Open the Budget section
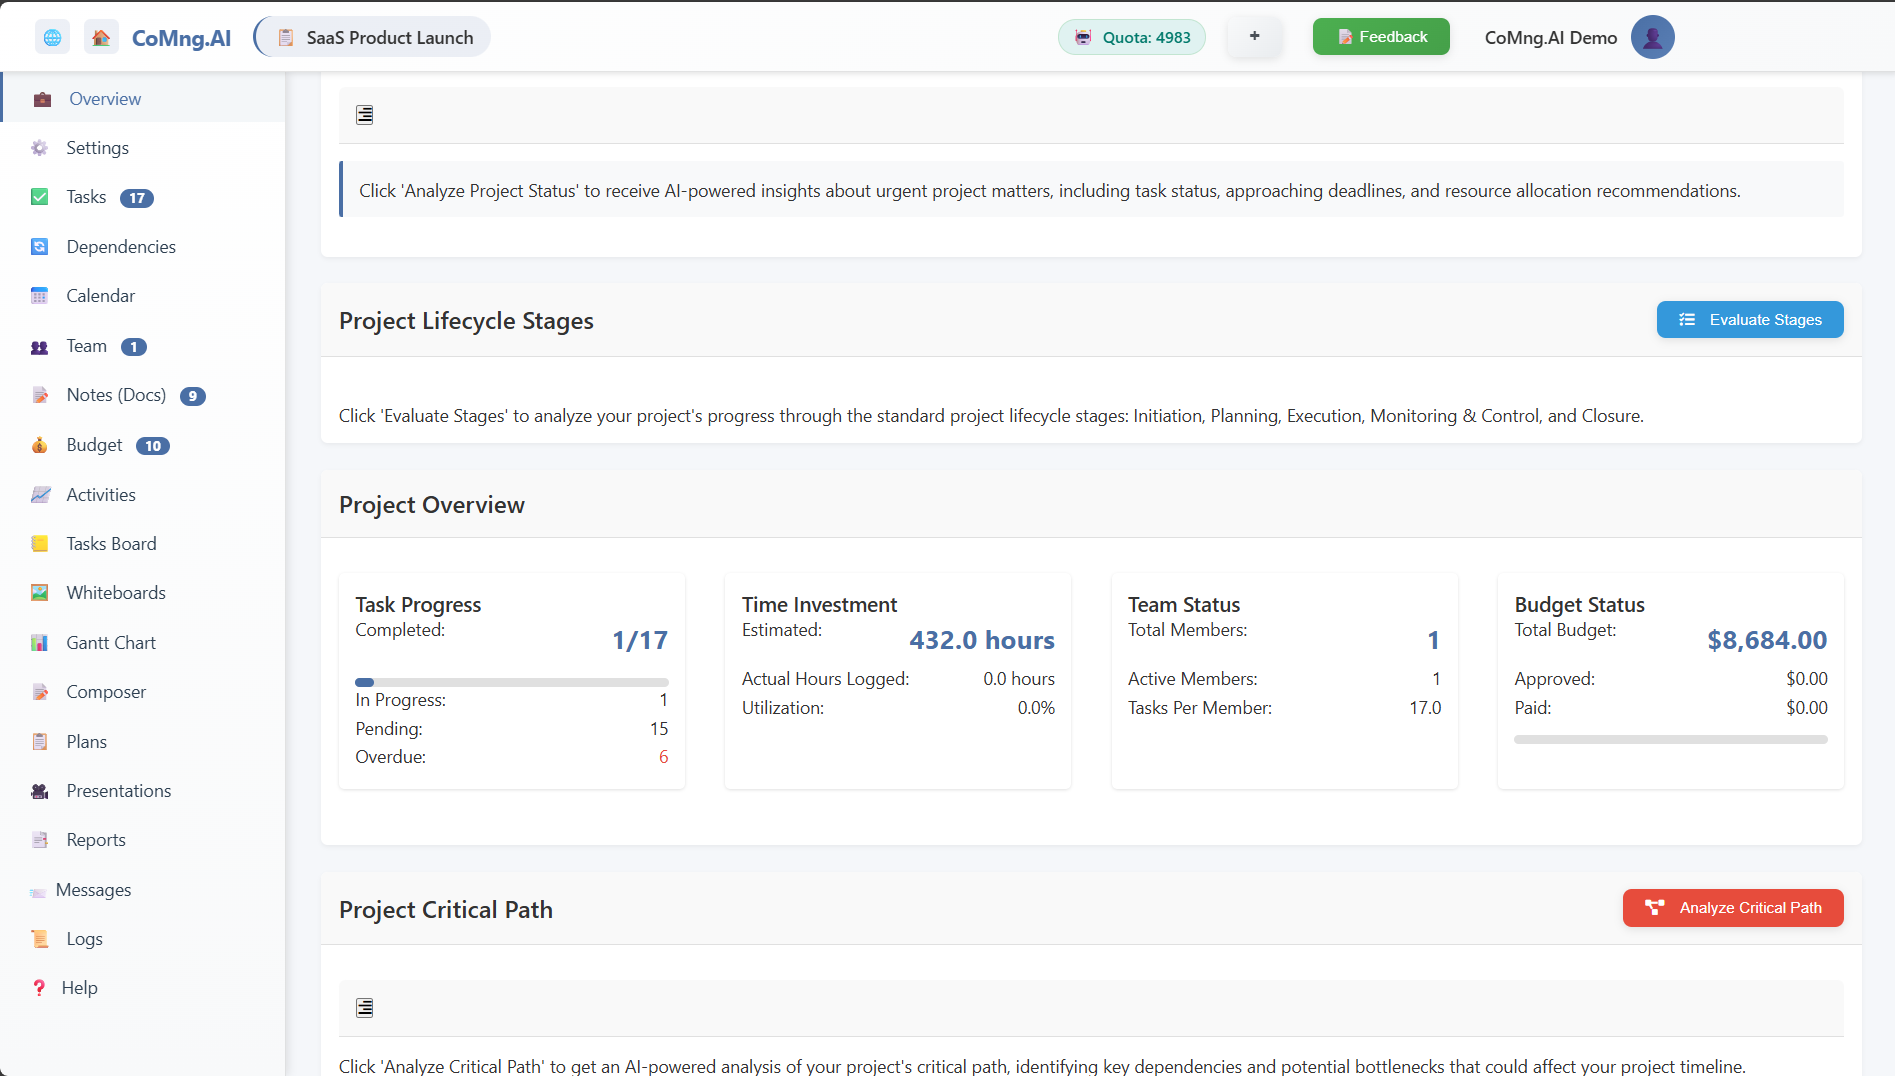 (94, 444)
